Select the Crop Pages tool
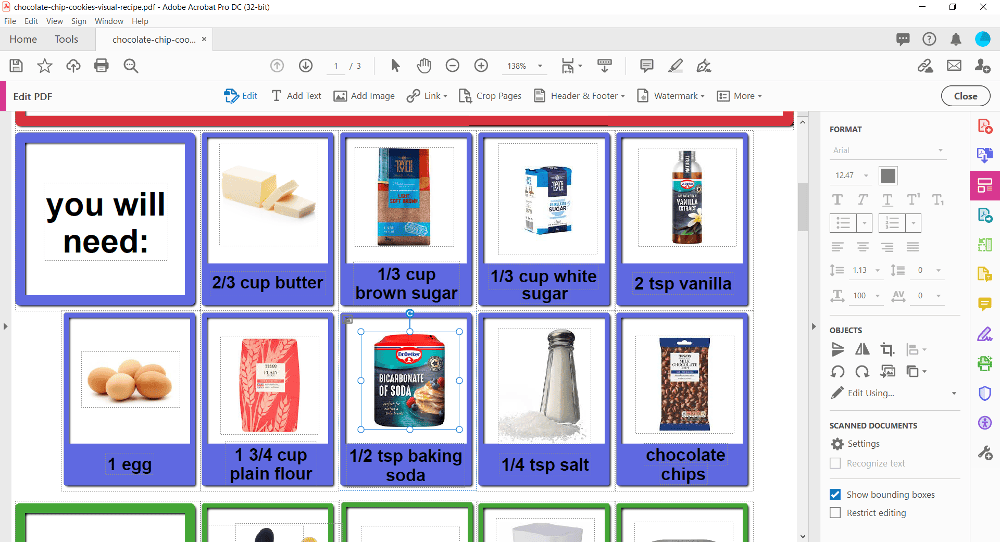This screenshot has width=1000, height=542. click(490, 96)
